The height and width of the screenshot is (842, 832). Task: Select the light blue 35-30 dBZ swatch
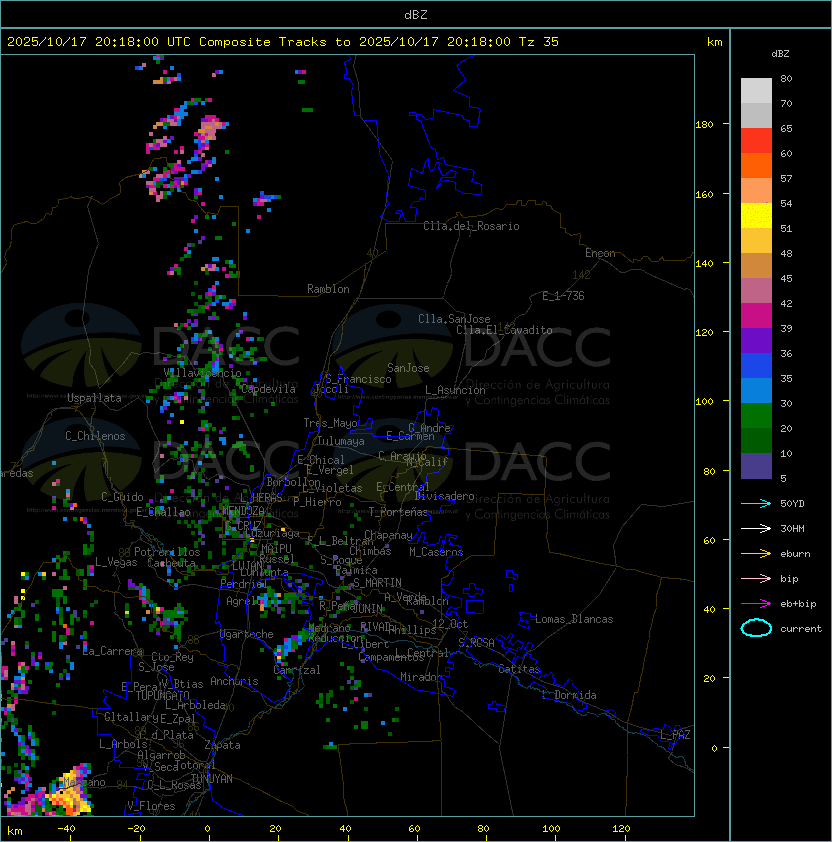pos(756,390)
